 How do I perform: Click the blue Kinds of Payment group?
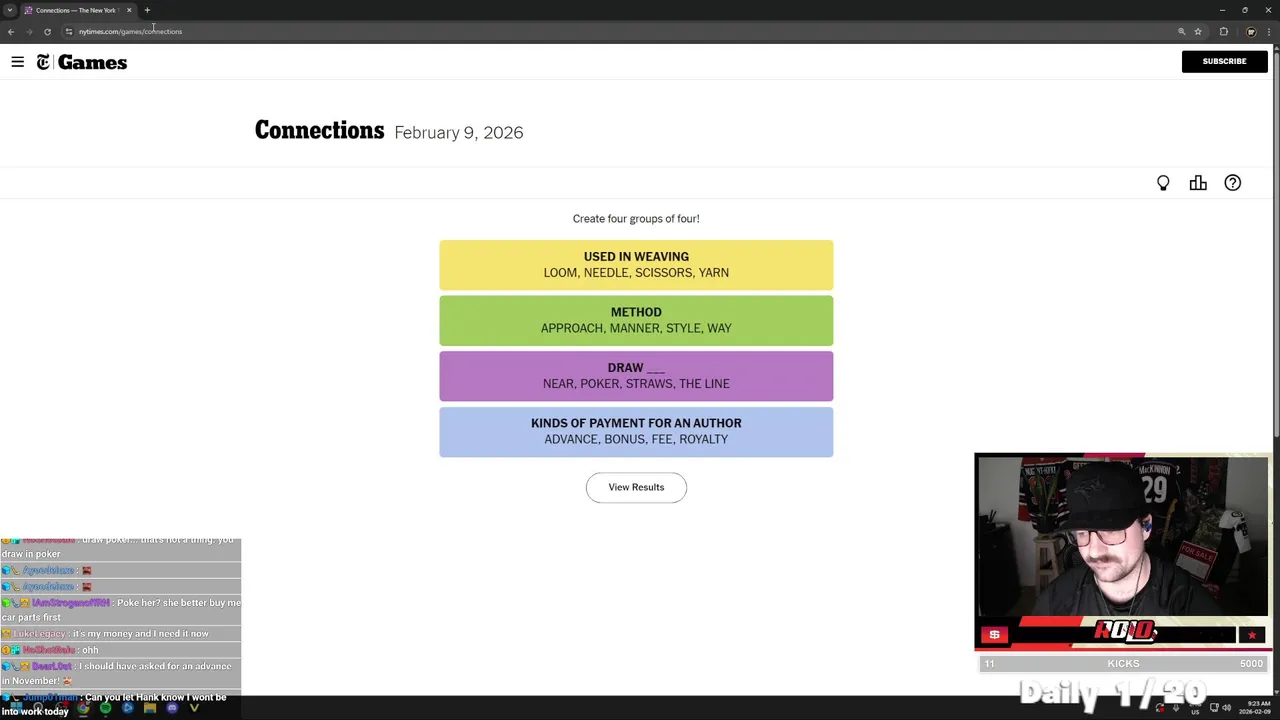(x=636, y=431)
